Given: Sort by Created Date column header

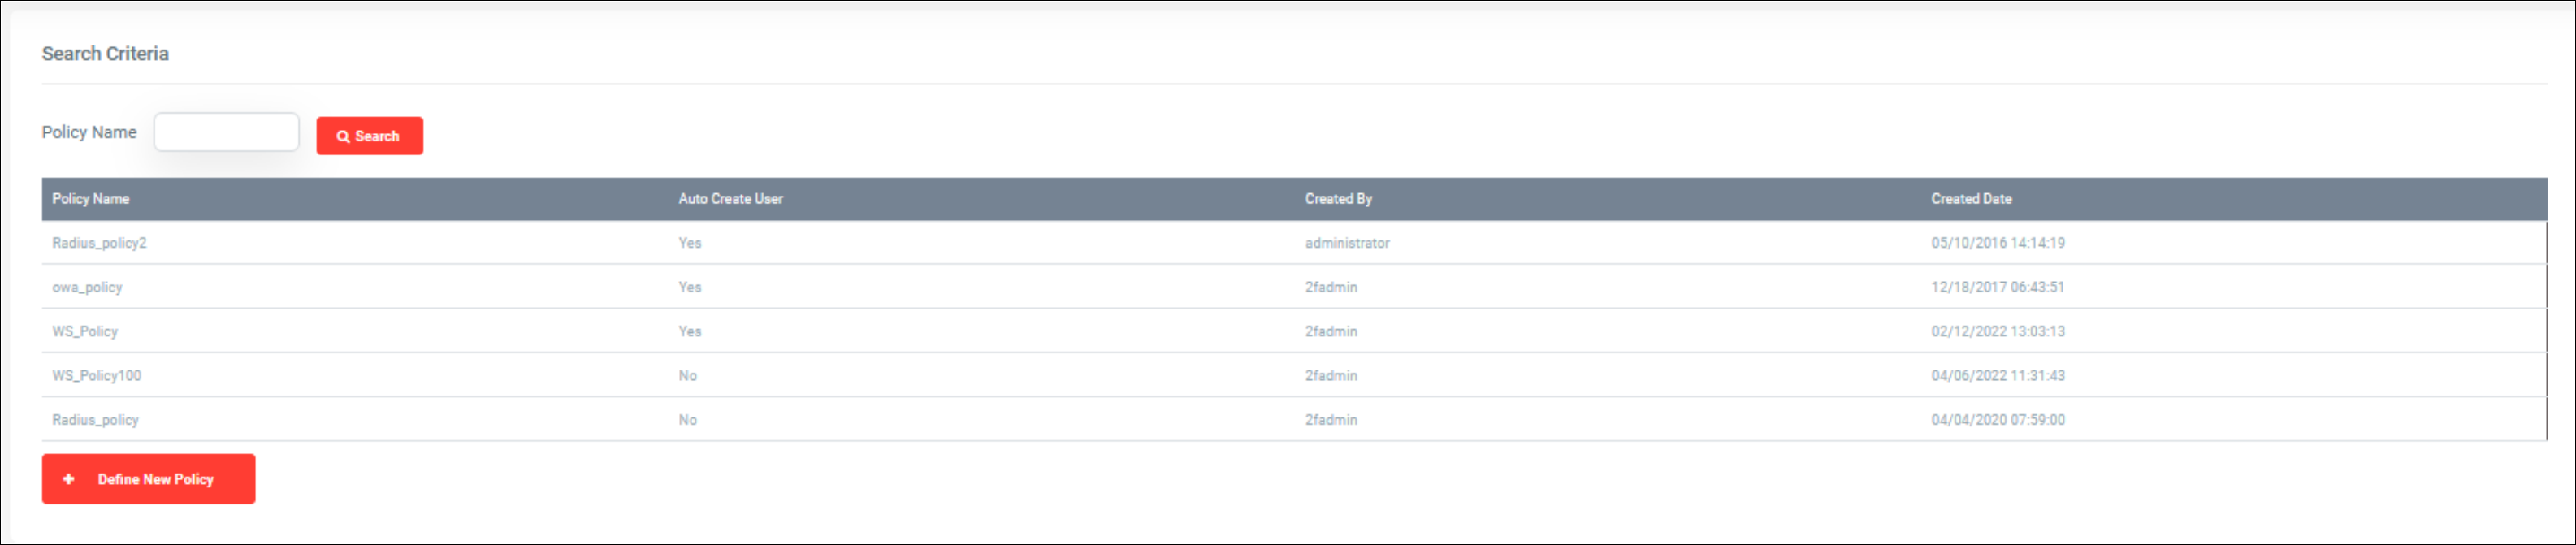Looking at the screenshot, I should tap(1970, 199).
